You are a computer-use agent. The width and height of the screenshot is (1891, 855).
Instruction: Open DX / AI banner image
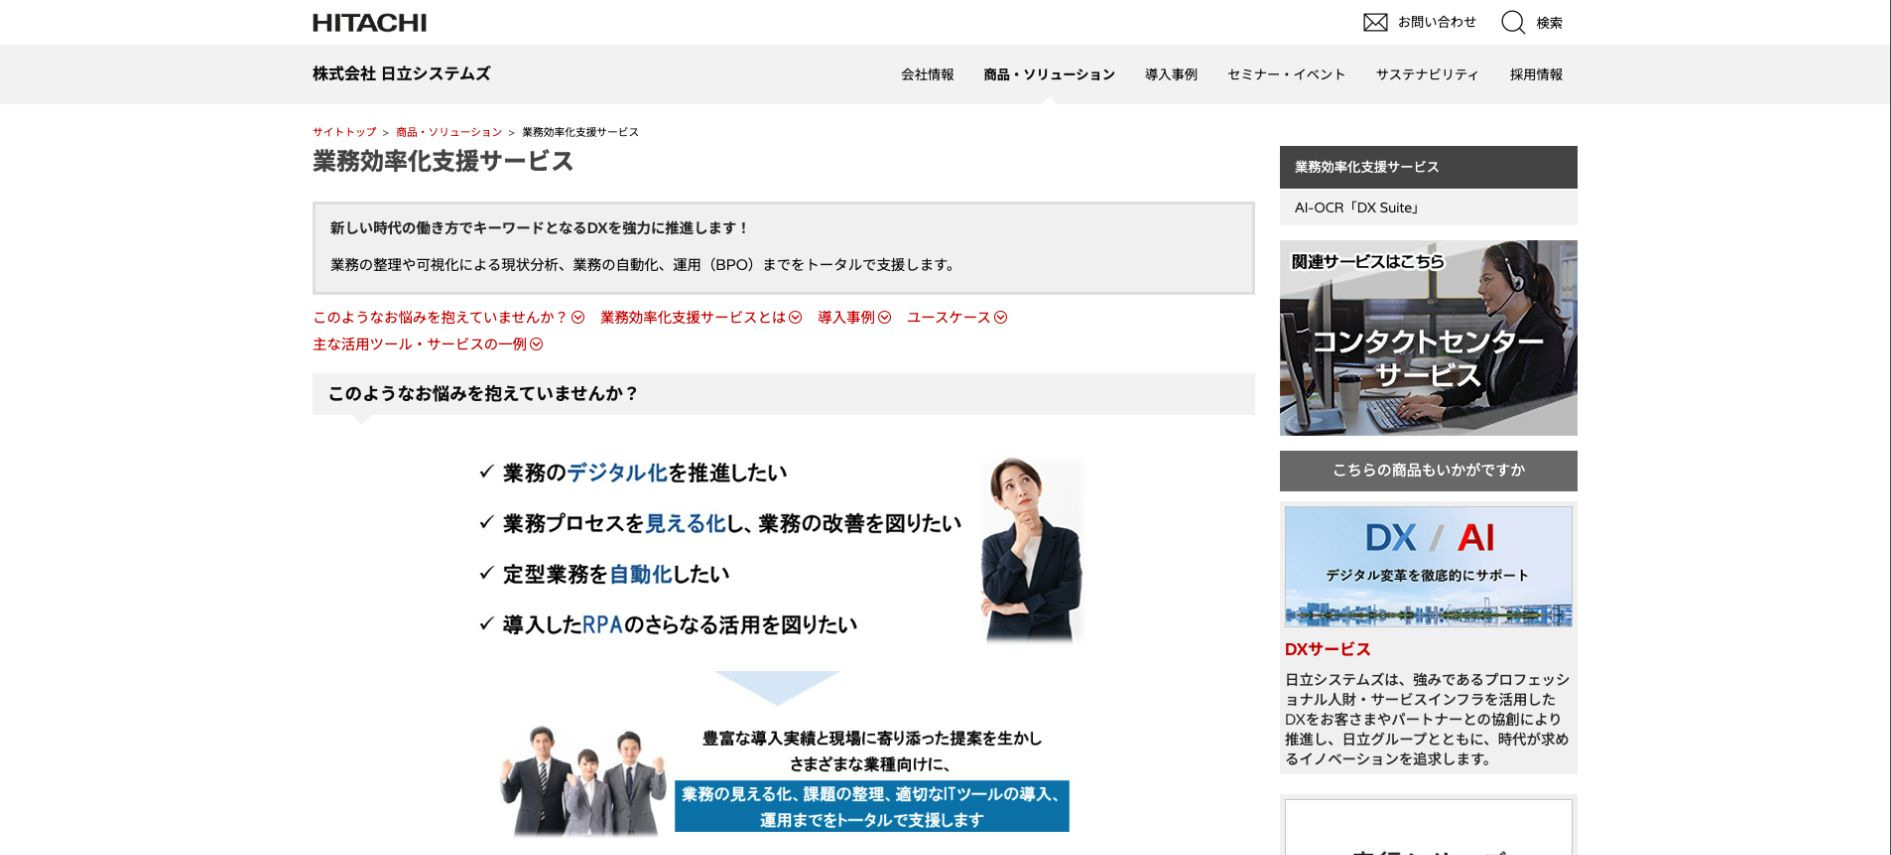click(1428, 566)
